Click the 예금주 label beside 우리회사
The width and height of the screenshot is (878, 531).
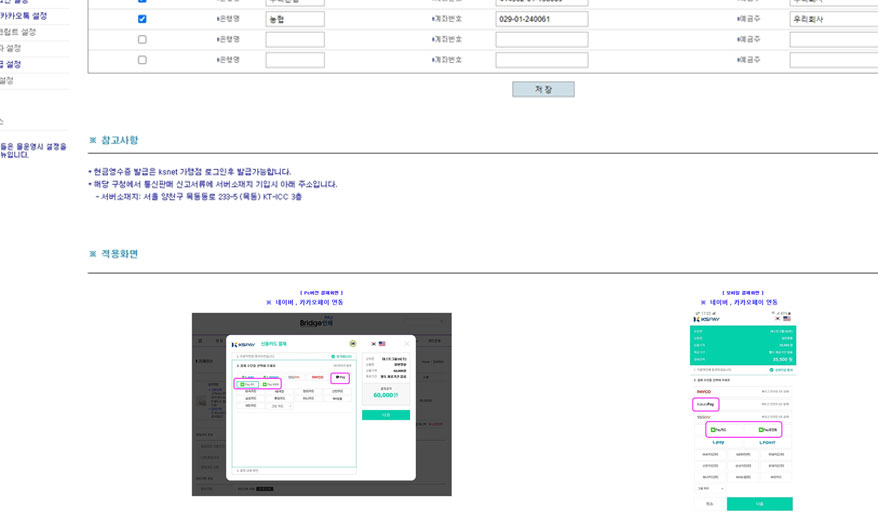tap(749, 19)
